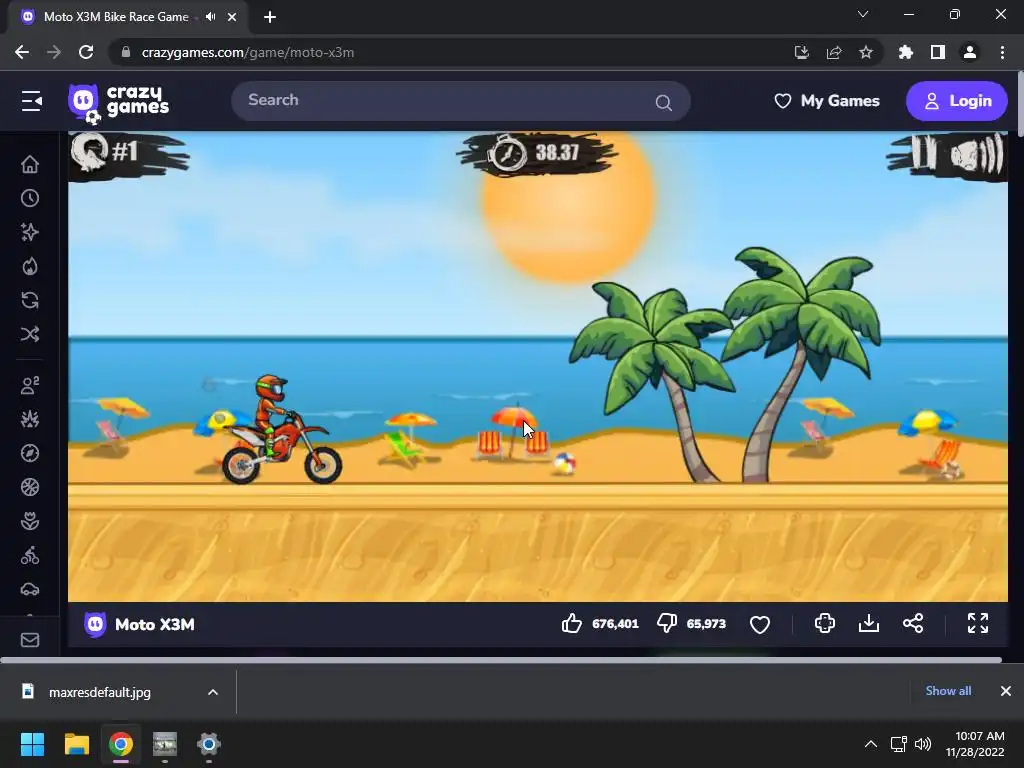Open downloaded maxresdefault.jpg file
The width and height of the screenshot is (1024, 768).
coord(99,692)
